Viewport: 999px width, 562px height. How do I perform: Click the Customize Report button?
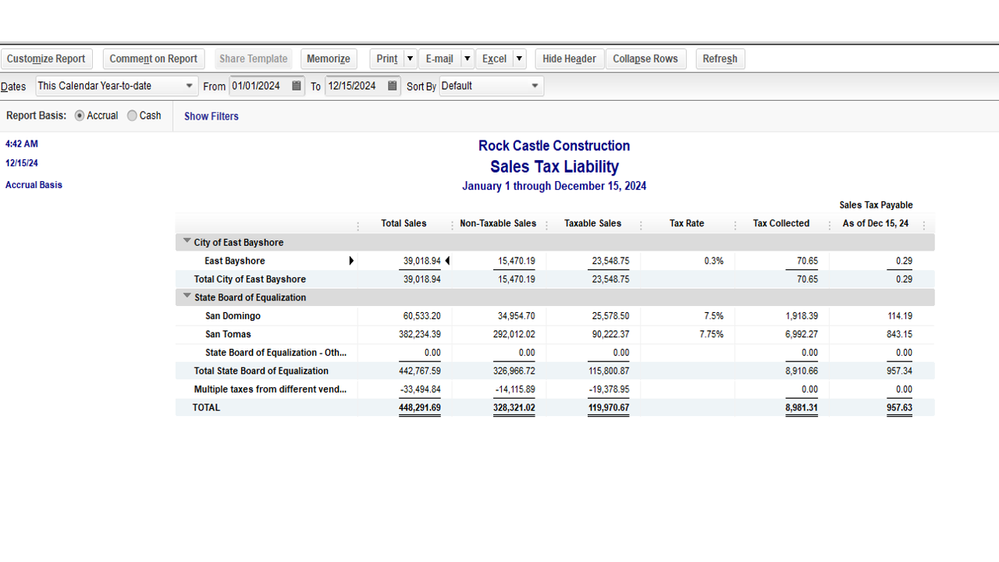[46, 59]
